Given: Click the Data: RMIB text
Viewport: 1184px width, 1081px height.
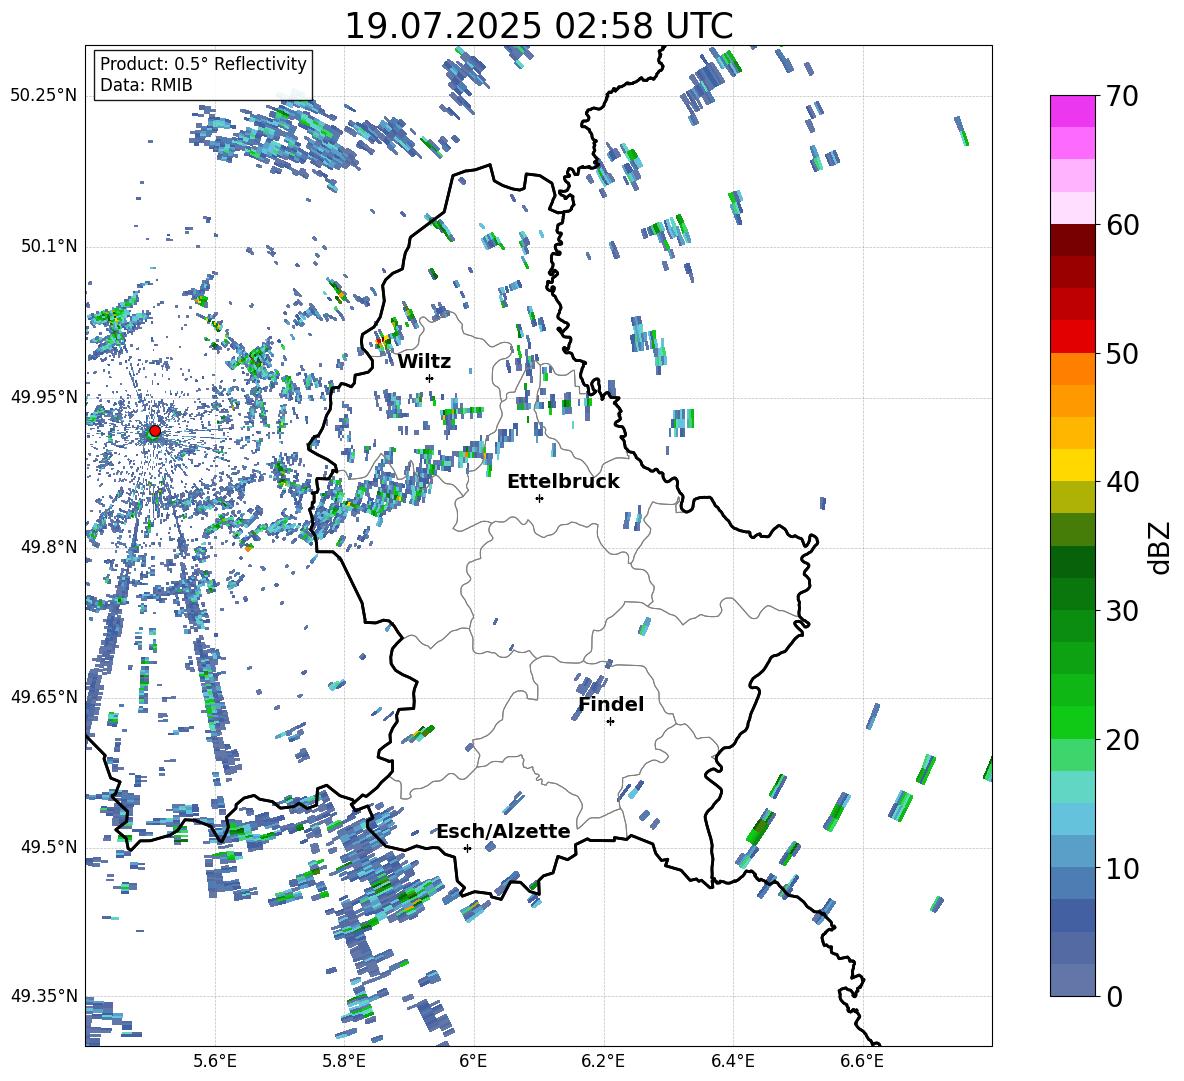Looking at the screenshot, I should 146,85.
